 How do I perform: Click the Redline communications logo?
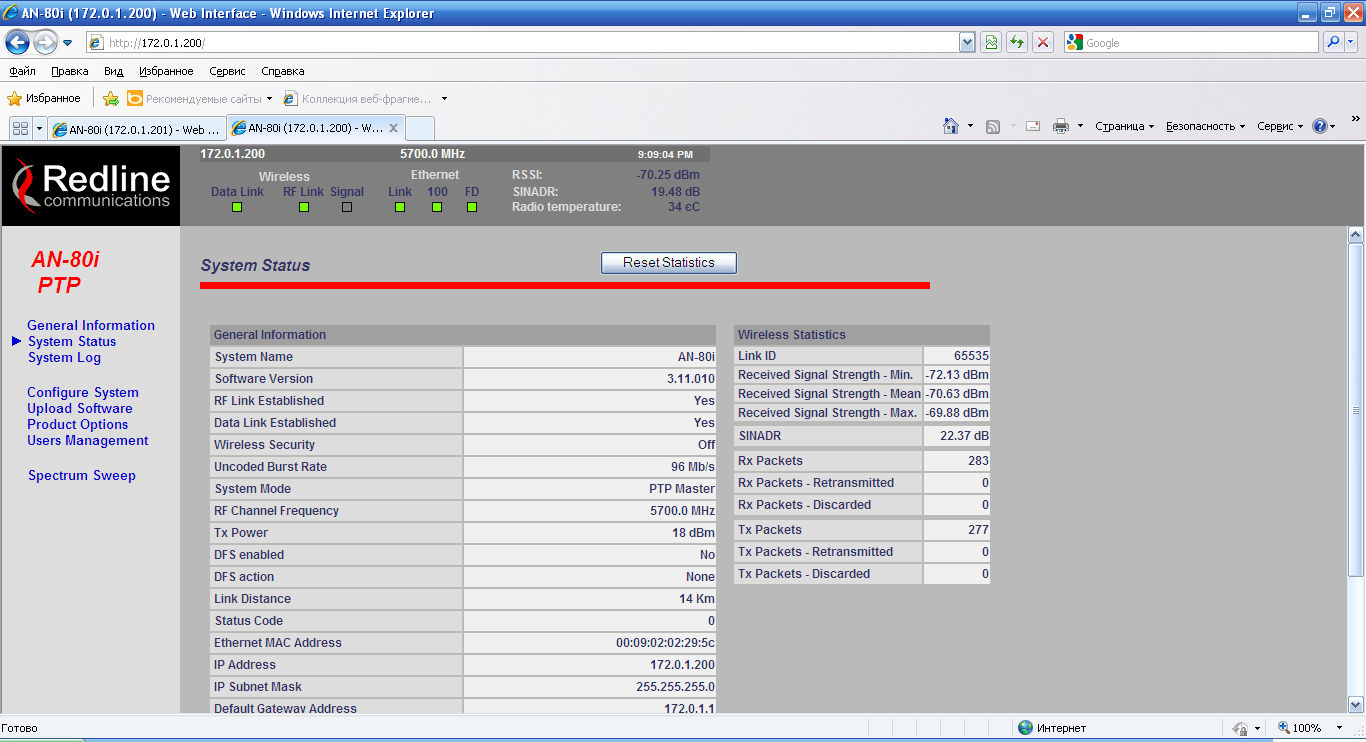(91, 185)
